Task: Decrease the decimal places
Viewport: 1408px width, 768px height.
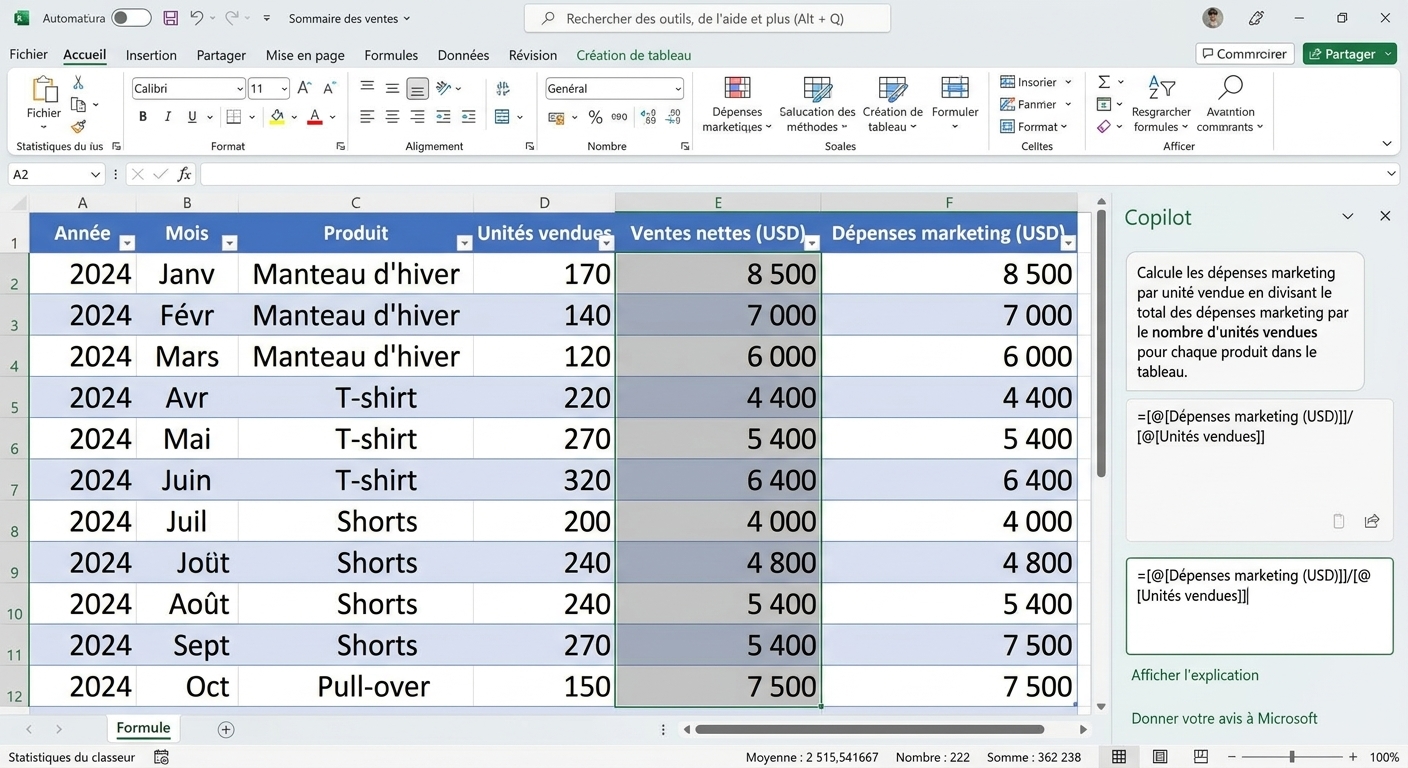Action: pos(674,117)
